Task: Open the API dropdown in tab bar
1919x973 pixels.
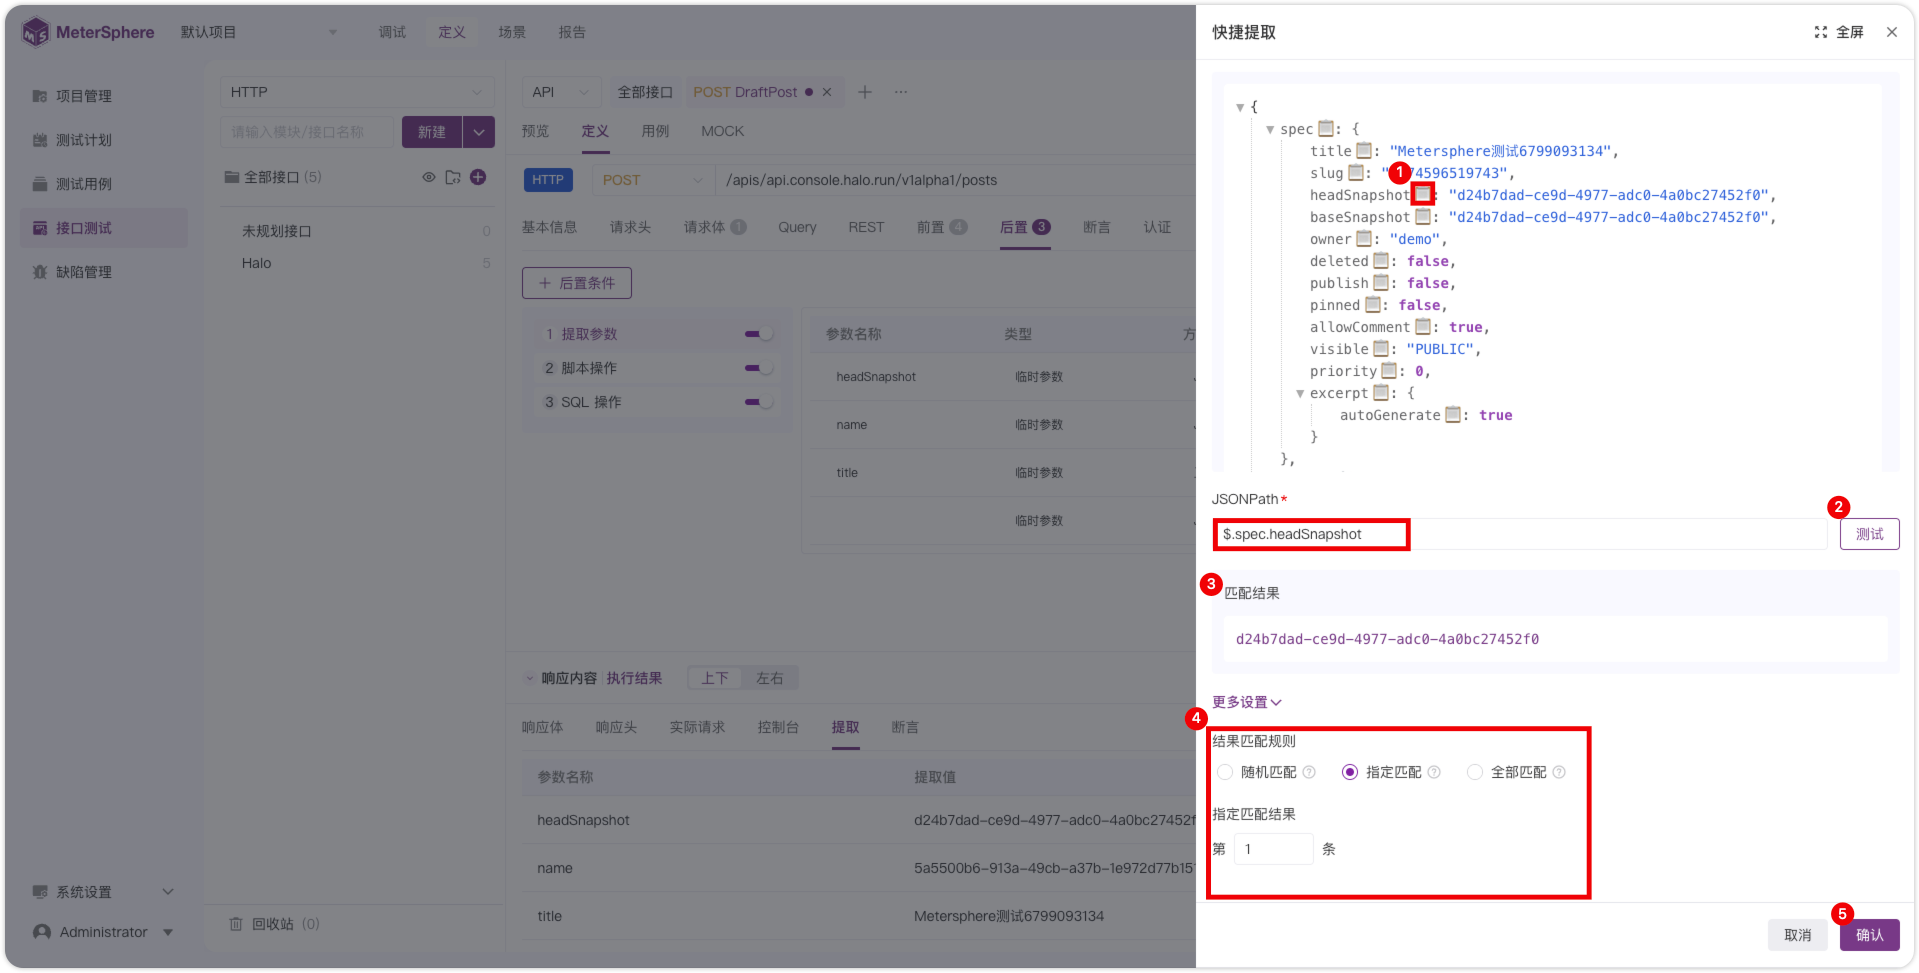Action: [x=561, y=92]
